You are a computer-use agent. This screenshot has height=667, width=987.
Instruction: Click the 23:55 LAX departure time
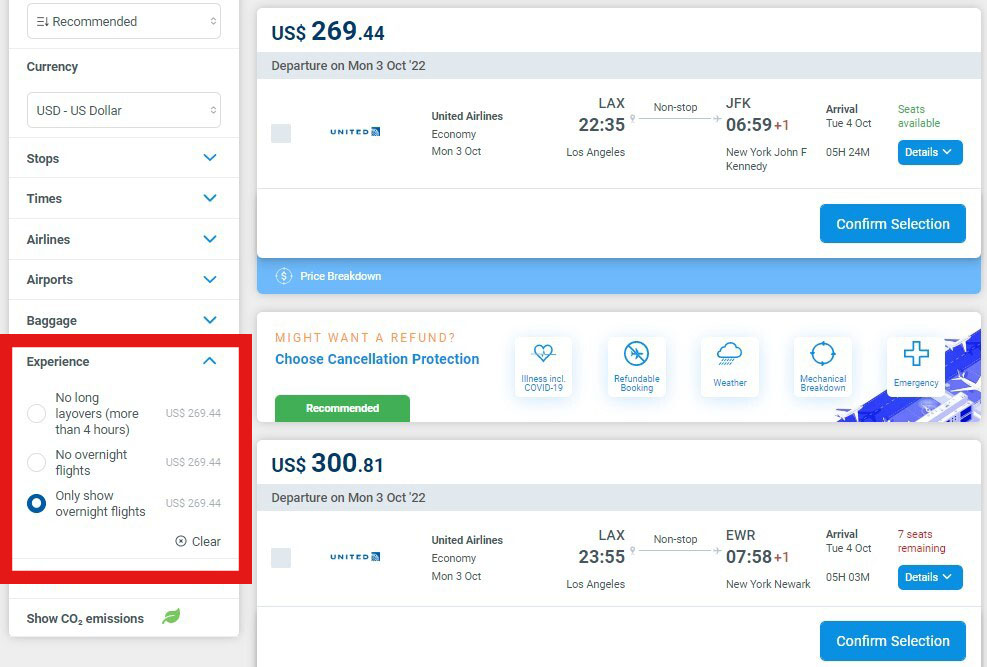pyautogui.click(x=602, y=557)
